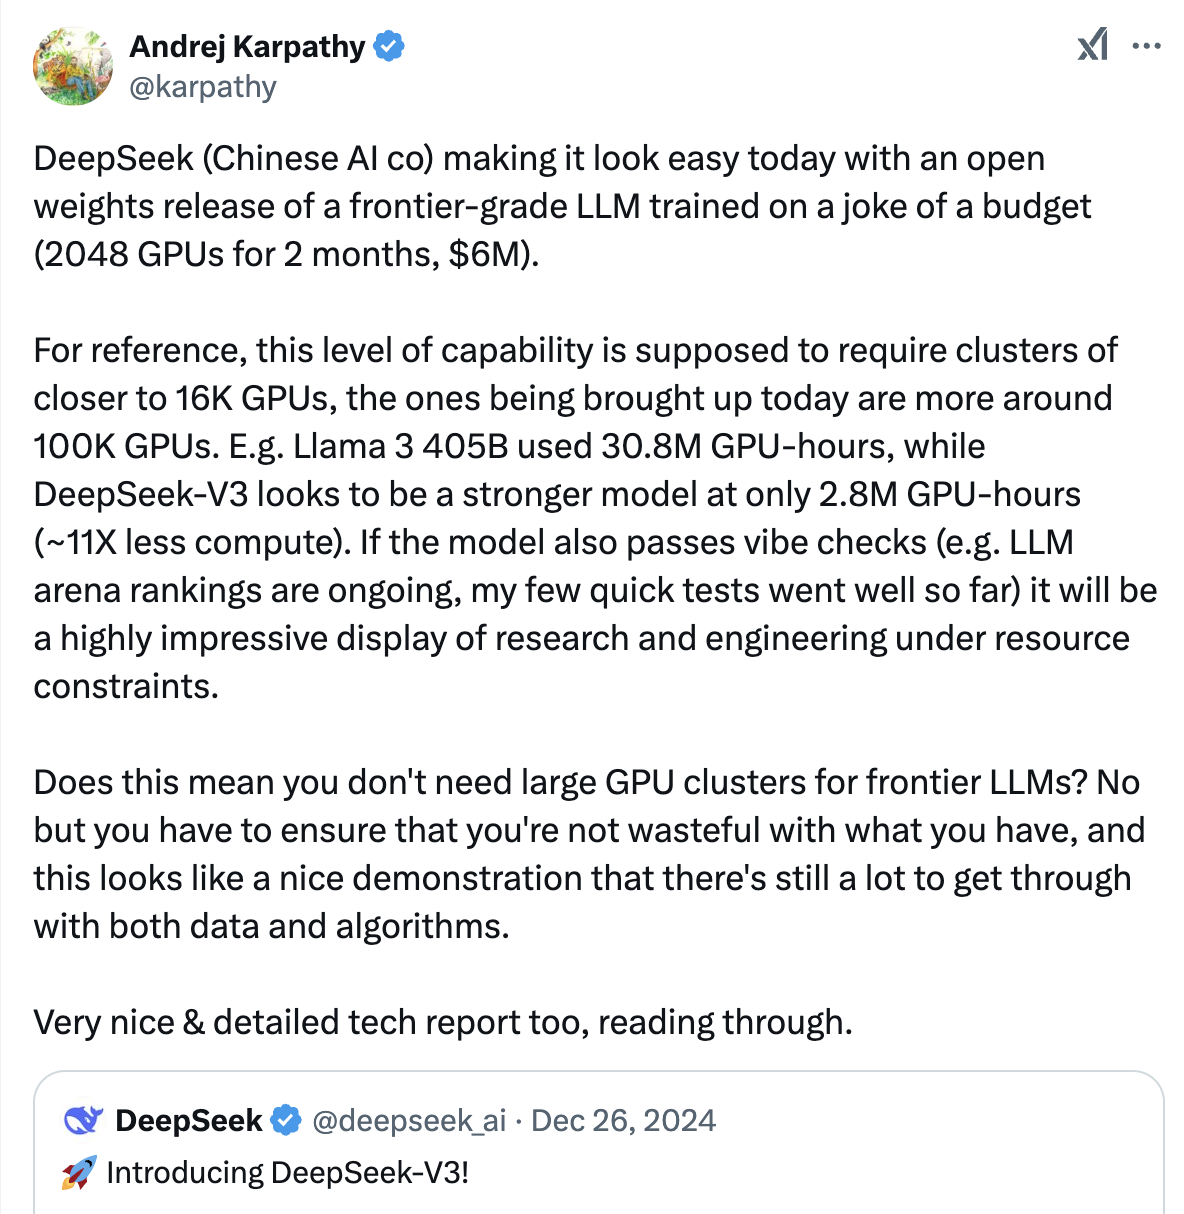Select the DeepSeek name in quoted tweet
This screenshot has height=1214, width=1184.
click(x=189, y=1120)
